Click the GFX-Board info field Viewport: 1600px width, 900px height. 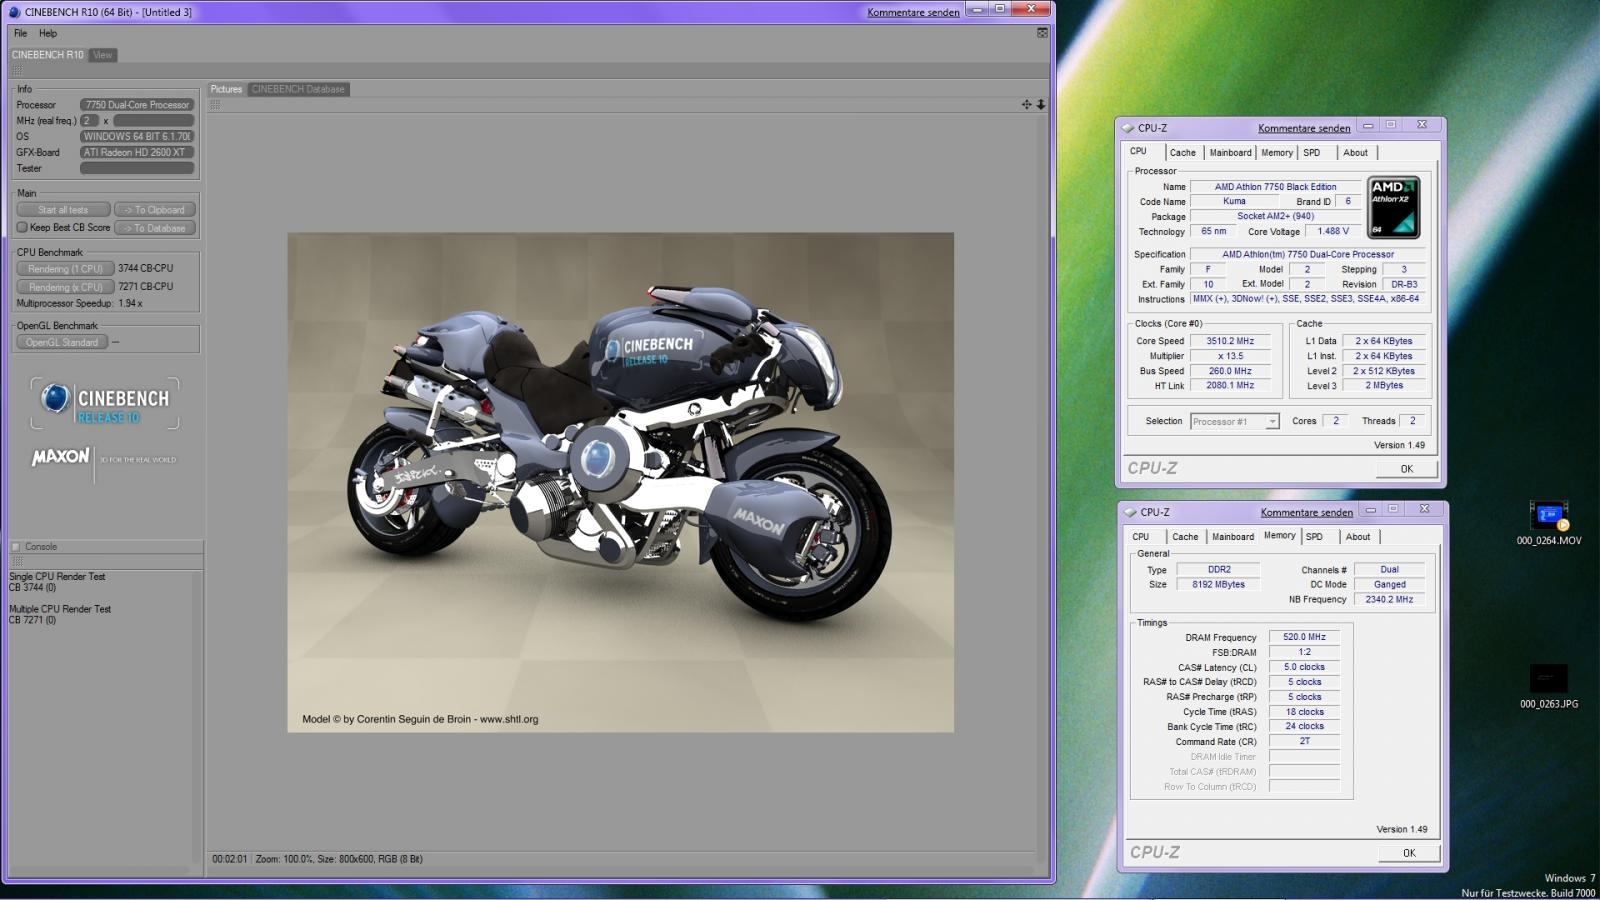(x=137, y=153)
